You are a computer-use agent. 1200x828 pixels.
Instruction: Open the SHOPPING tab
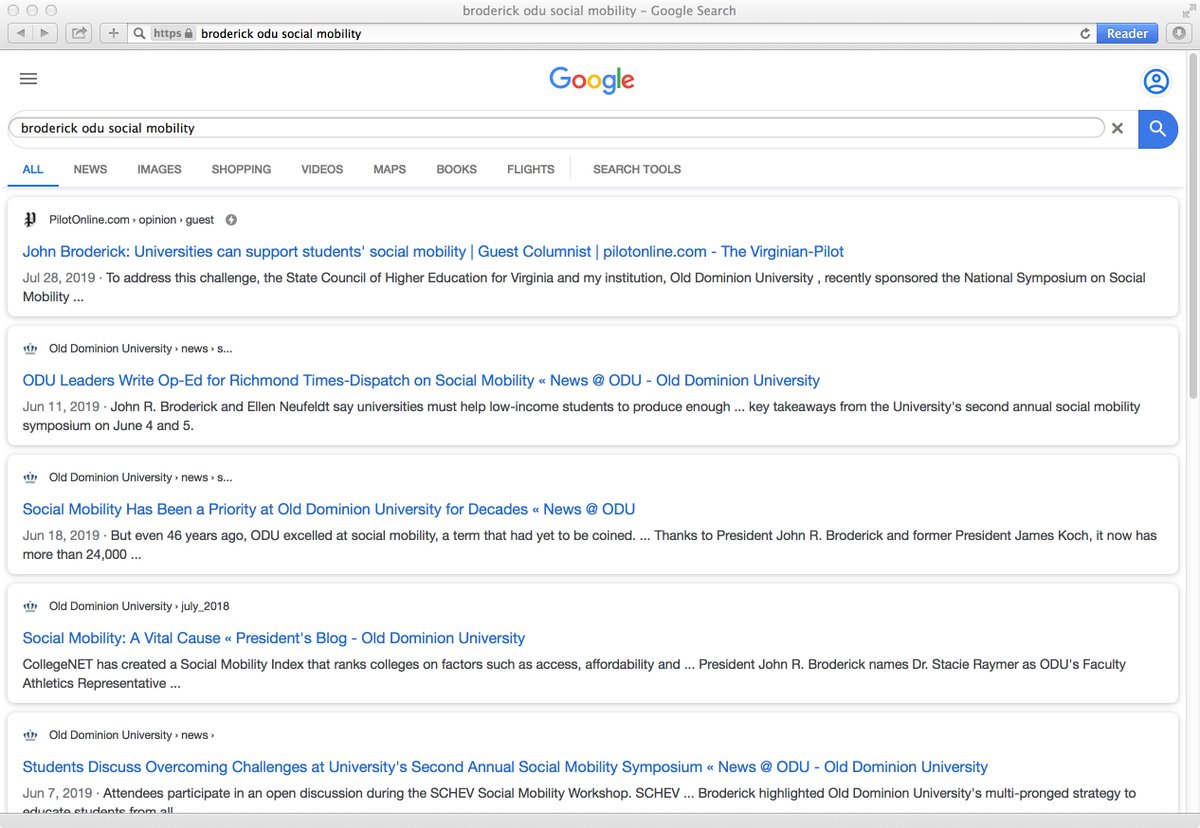[241, 170]
